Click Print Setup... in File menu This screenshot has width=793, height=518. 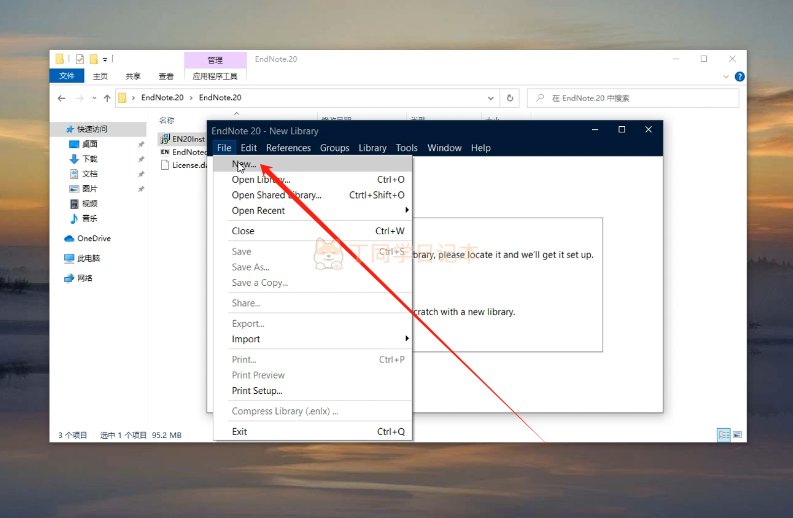coord(257,391)
